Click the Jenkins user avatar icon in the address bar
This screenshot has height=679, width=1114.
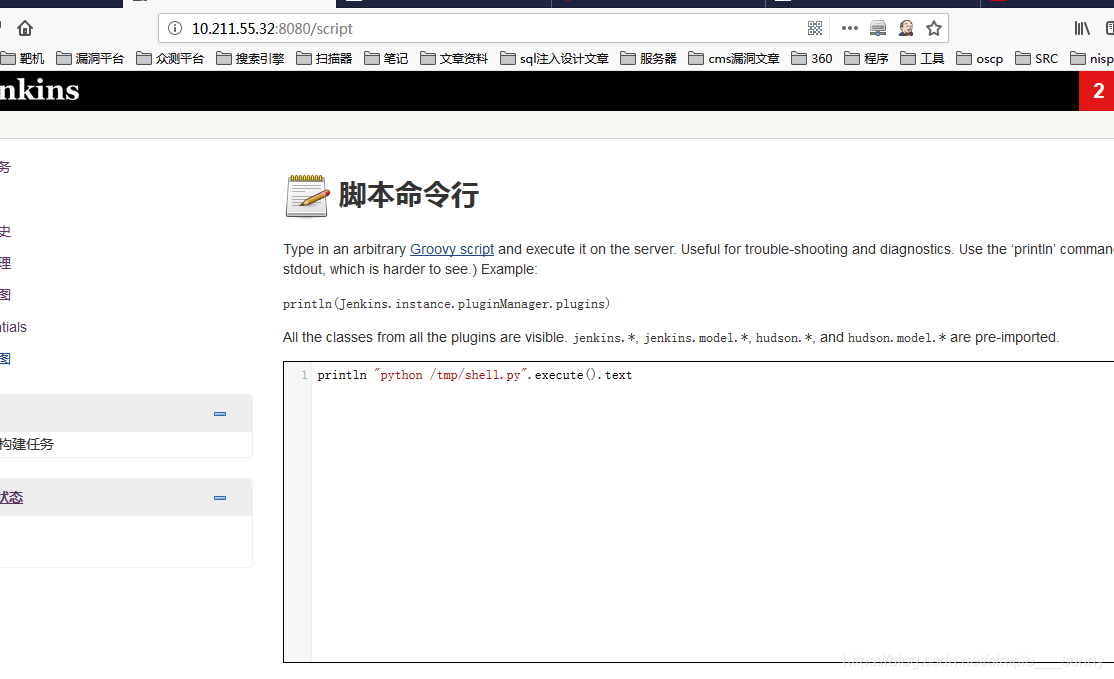pos(905,28)
